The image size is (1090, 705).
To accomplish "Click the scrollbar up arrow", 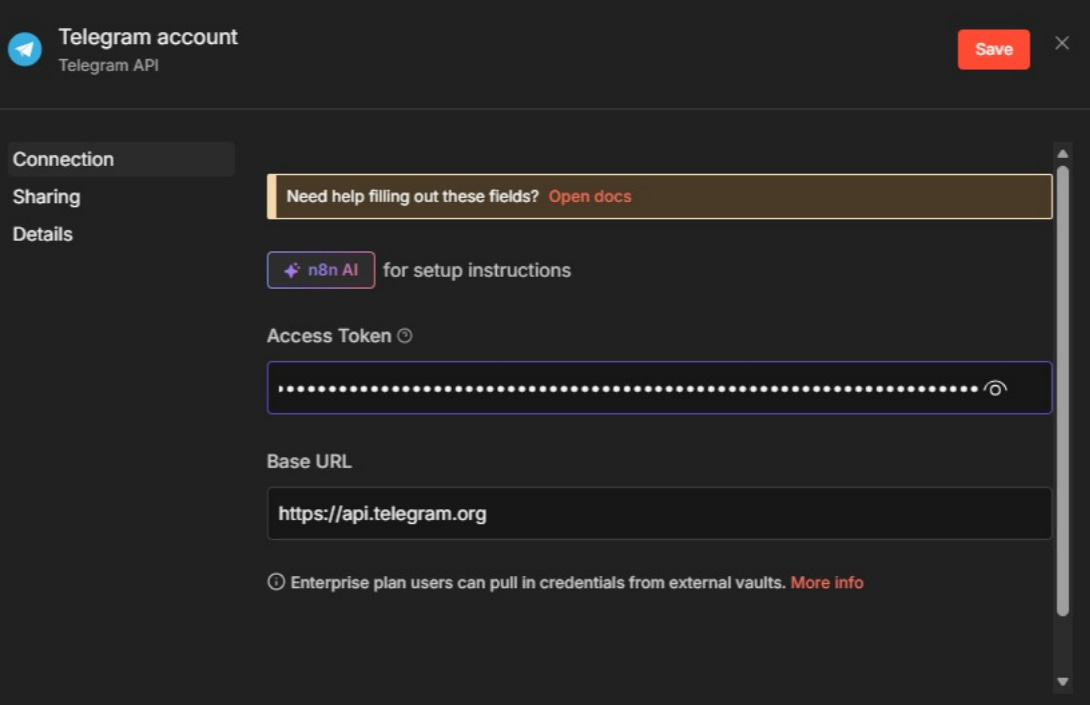I will coord(1062,154).
